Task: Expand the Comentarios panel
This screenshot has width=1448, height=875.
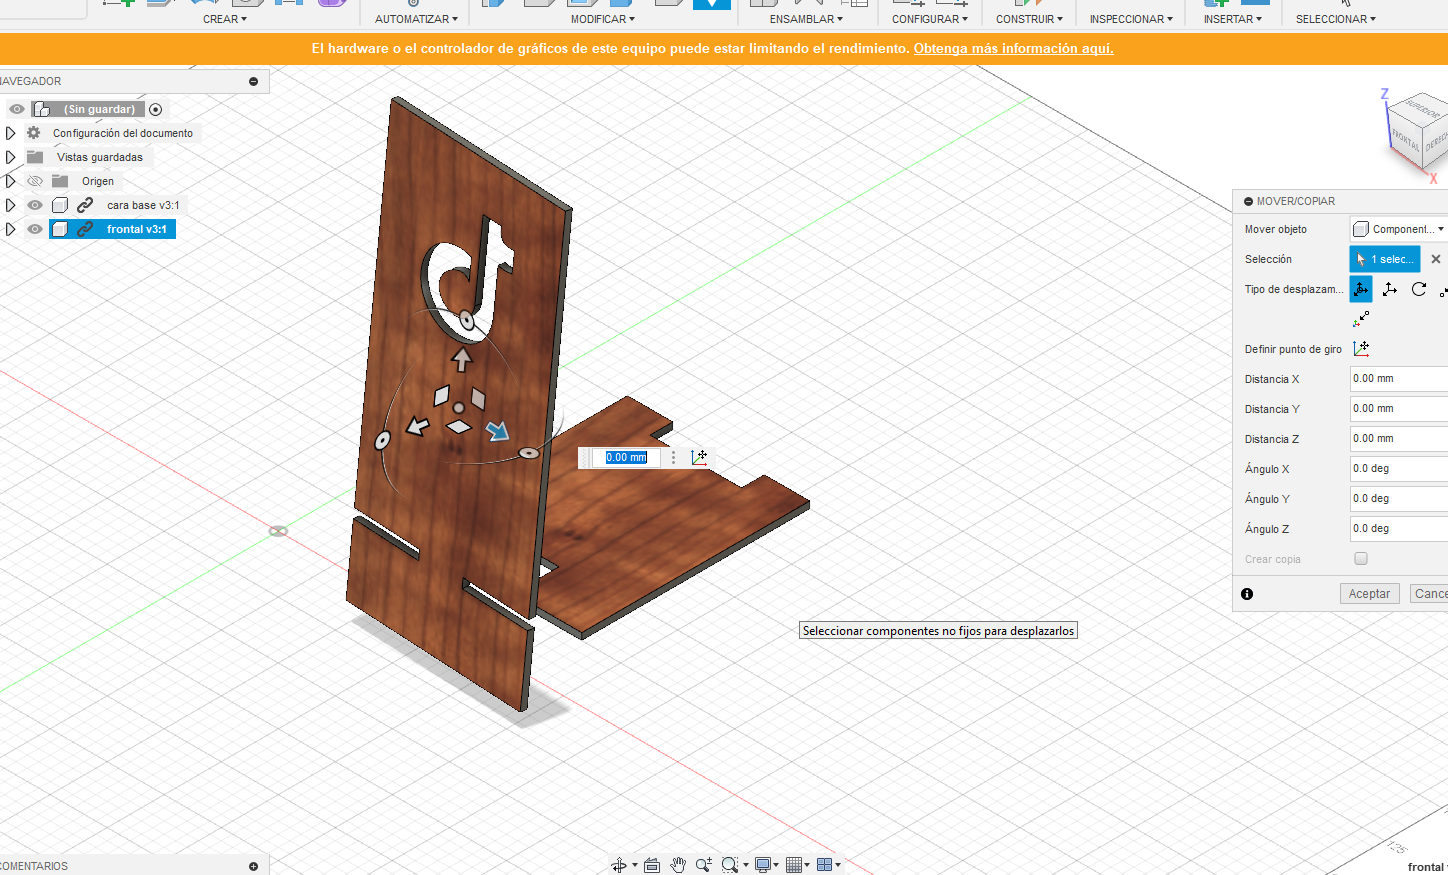Action: 253,866
